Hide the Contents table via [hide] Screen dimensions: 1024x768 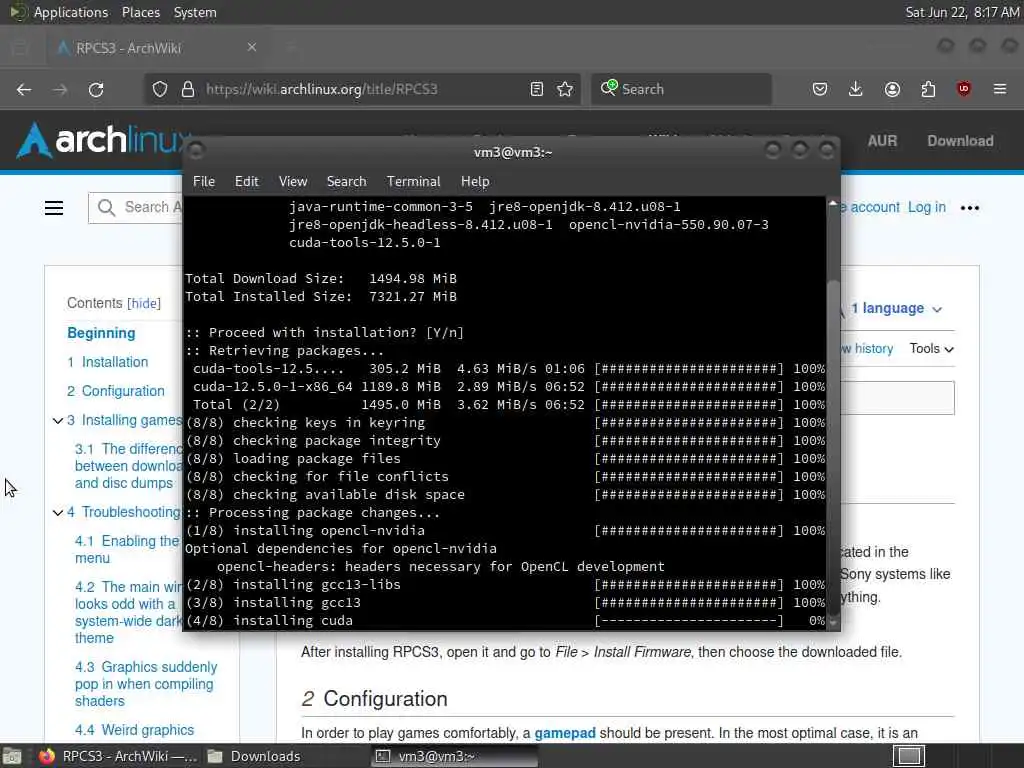pyautogui.click(x=144, y=304)
